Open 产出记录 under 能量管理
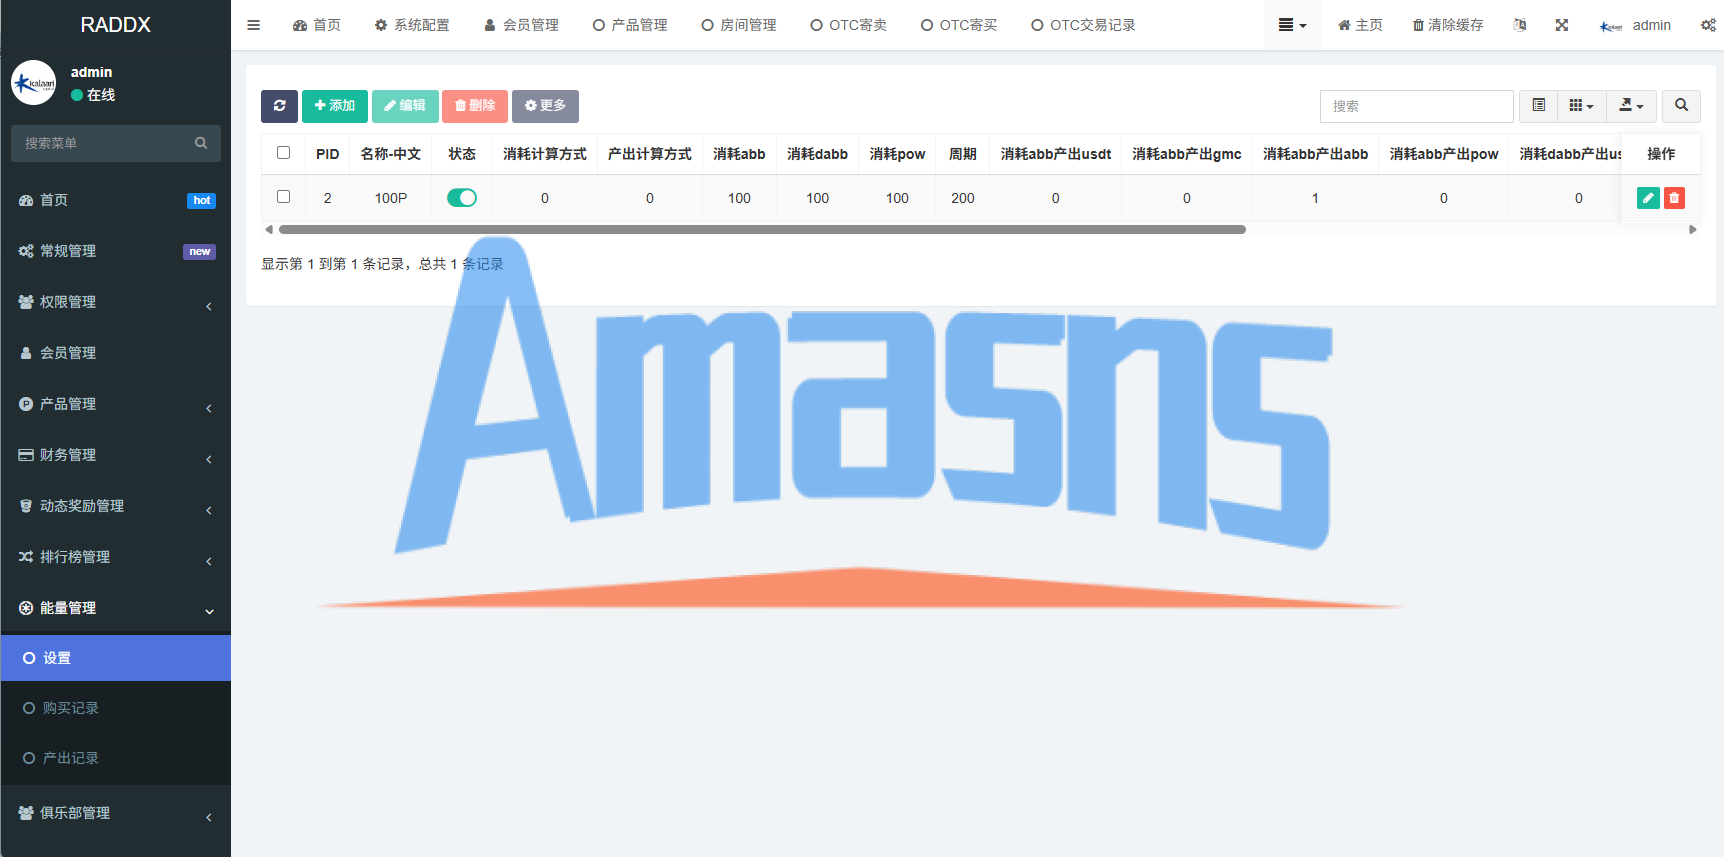 pos(116,758)
